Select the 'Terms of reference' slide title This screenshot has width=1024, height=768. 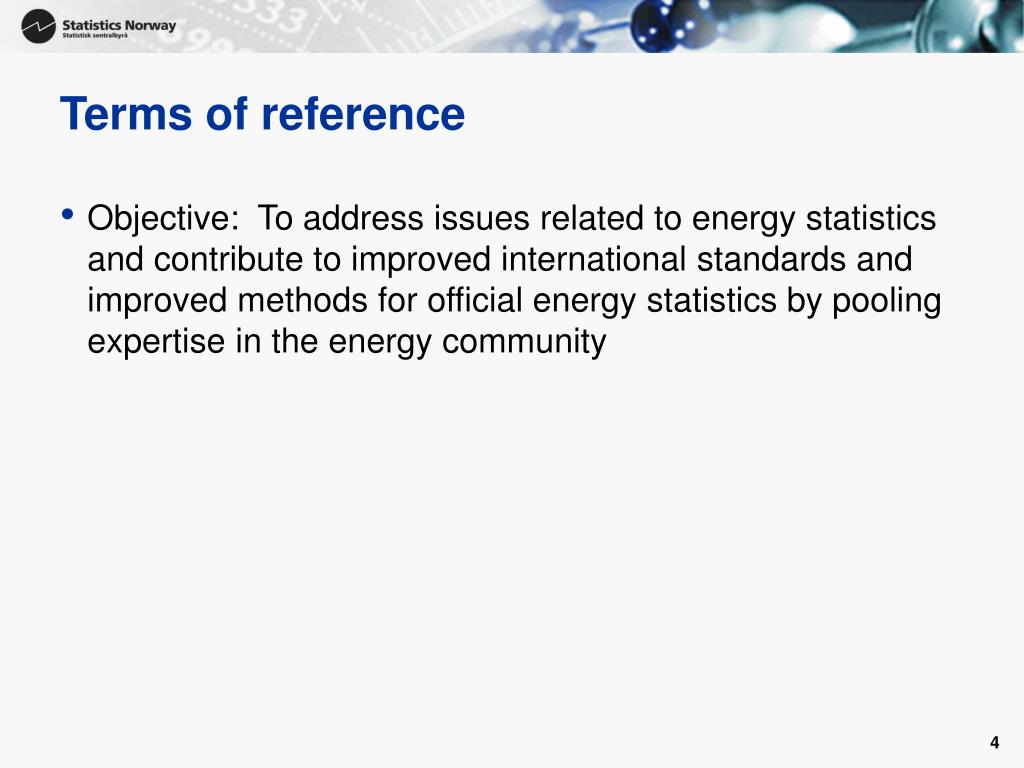click(x=262, y=114)
